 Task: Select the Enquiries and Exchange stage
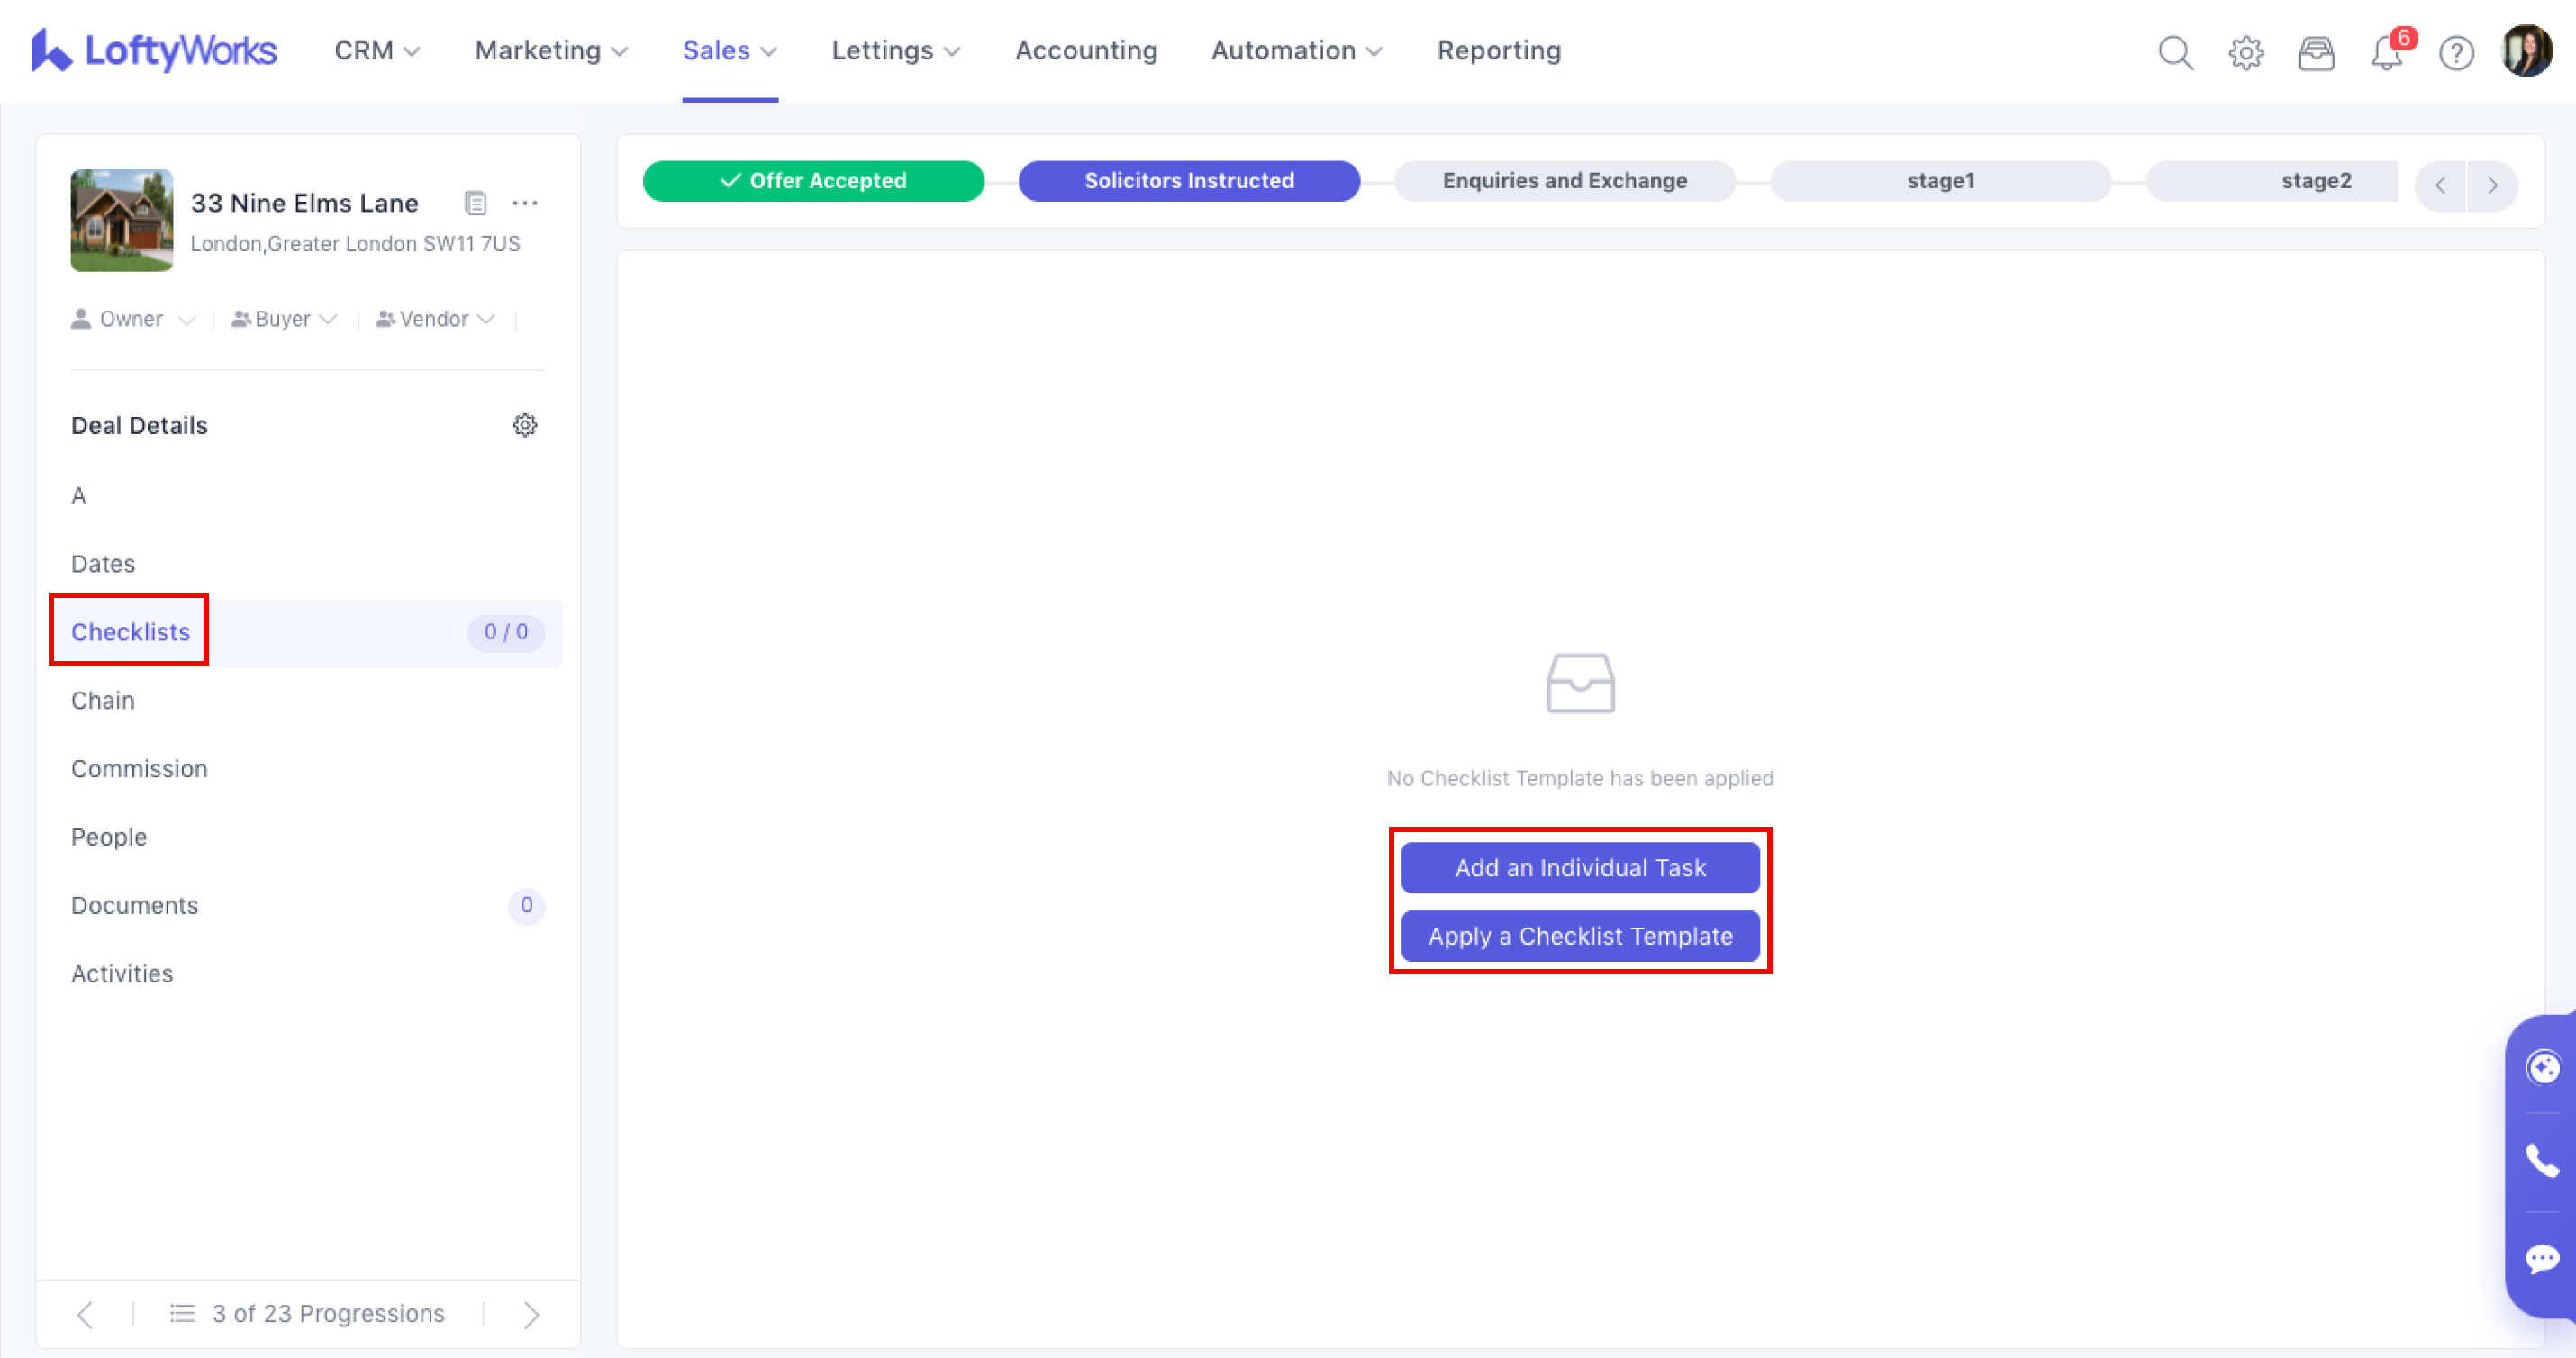tap(1564, 181)
